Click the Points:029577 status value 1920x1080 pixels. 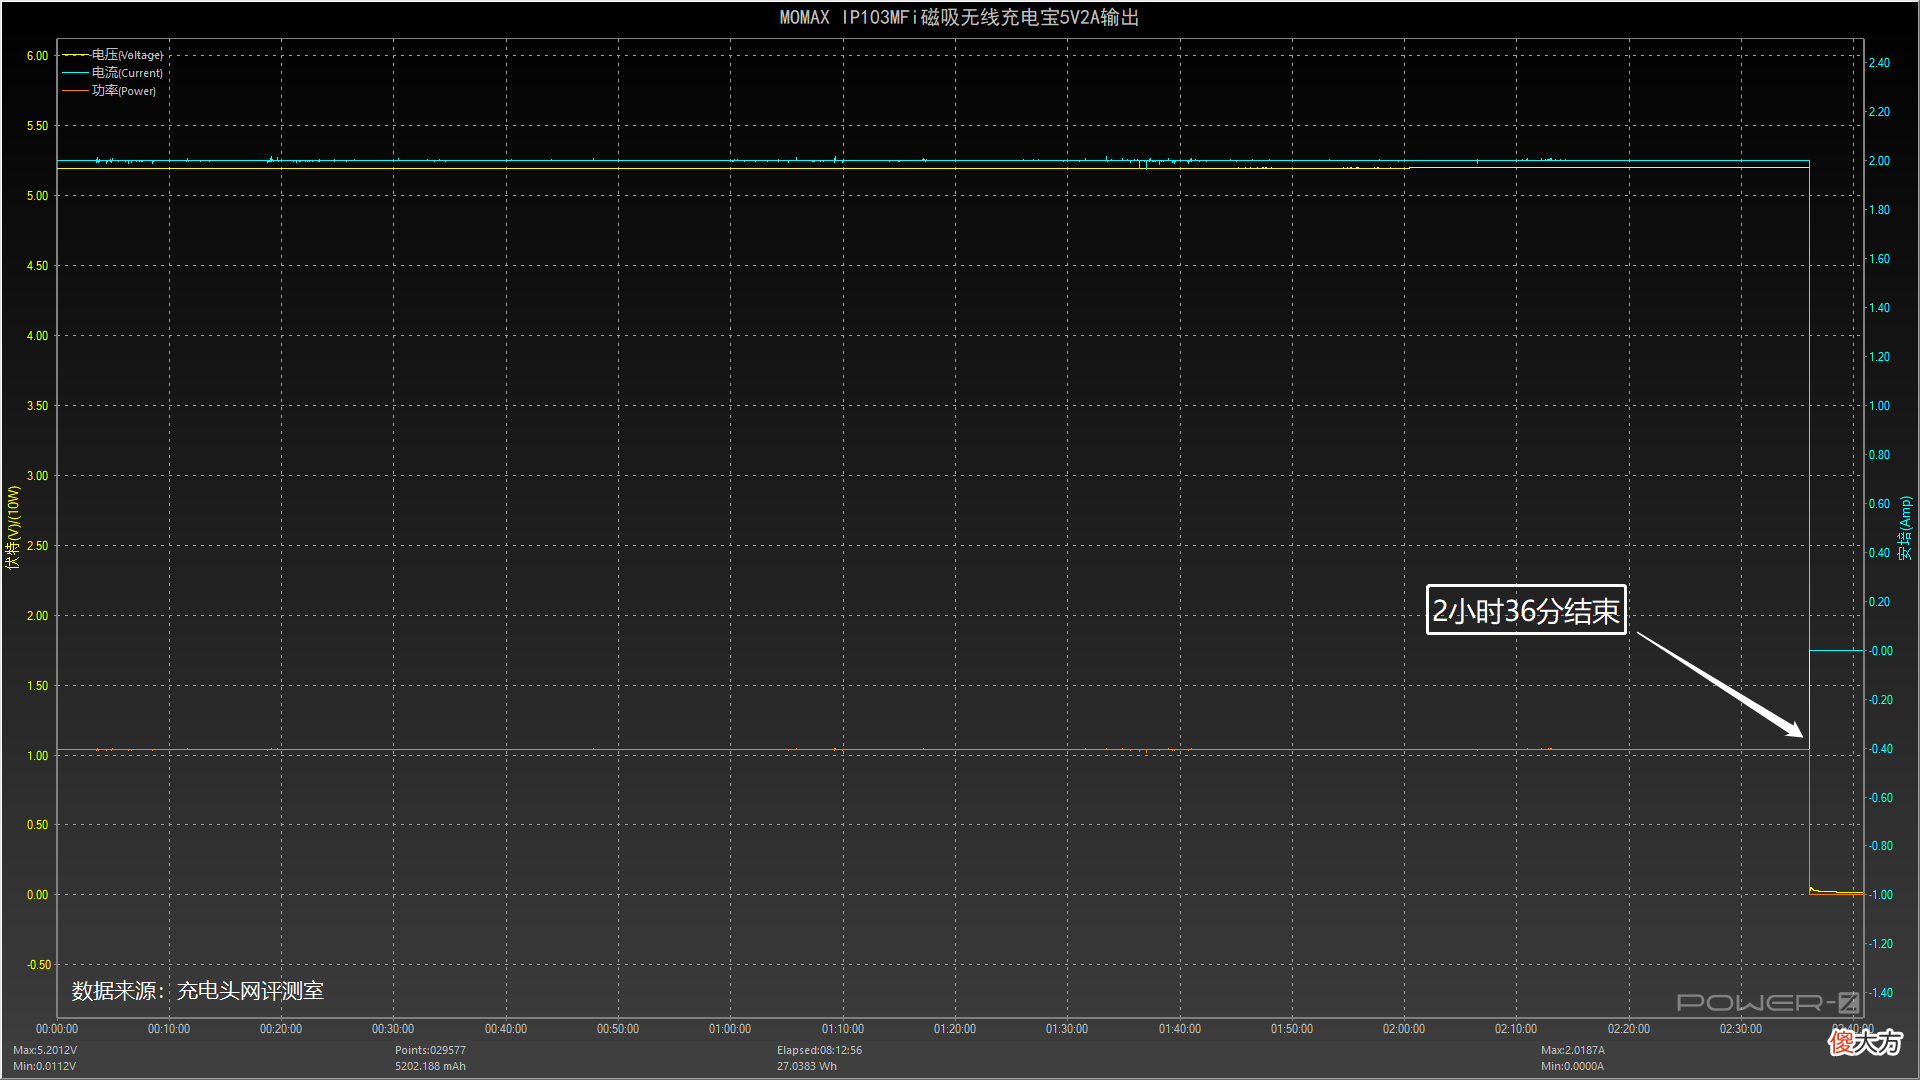click(x=430, y=1050)
